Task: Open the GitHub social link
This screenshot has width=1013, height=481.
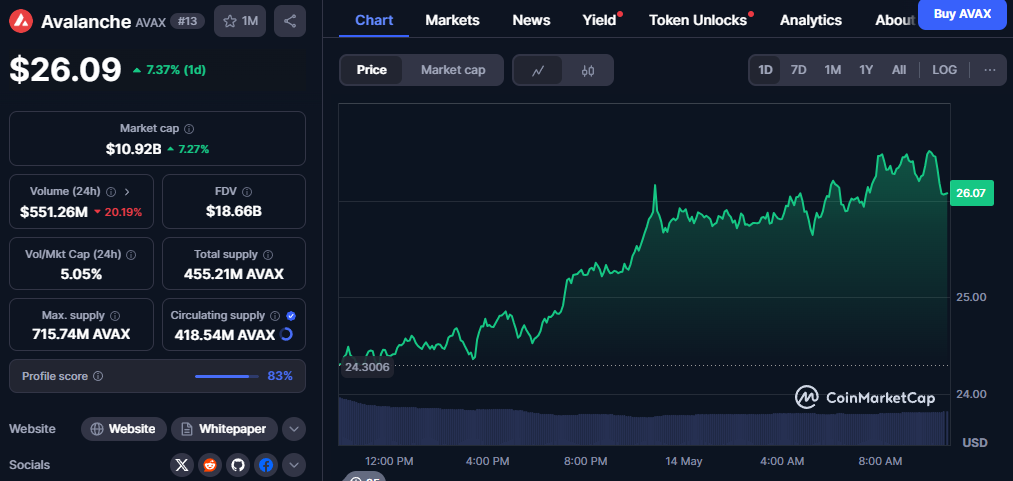Action: click(238, 465)
